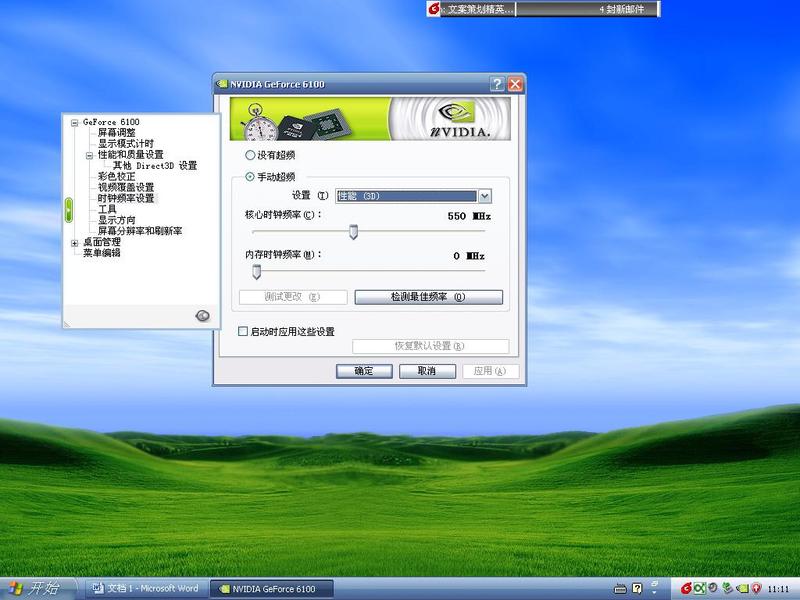
Task: Select the 没有超频 radio button
Action: click(250, 155)
